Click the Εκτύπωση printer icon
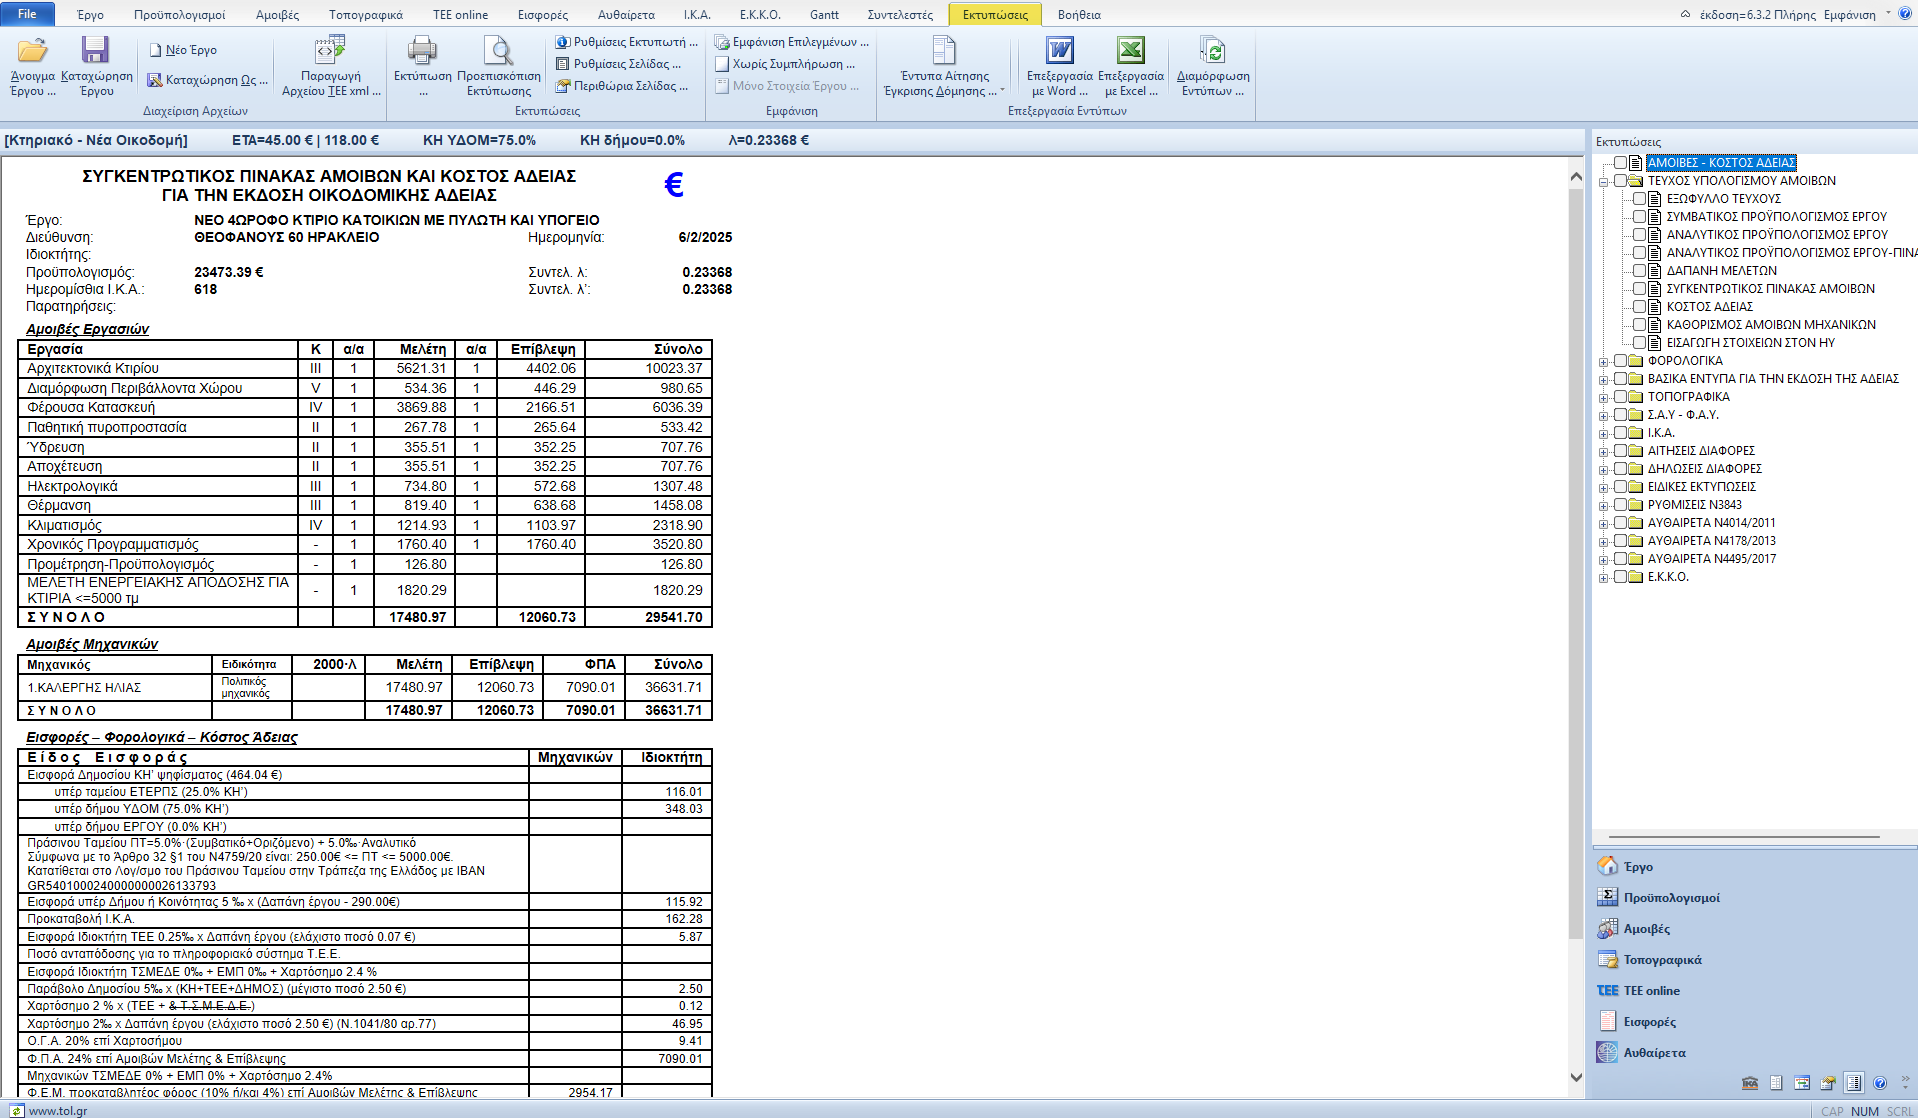 point(422,51)
